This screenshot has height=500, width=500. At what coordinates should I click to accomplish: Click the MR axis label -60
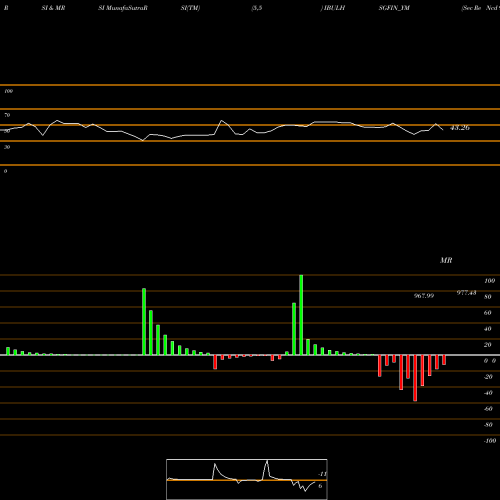488,409
